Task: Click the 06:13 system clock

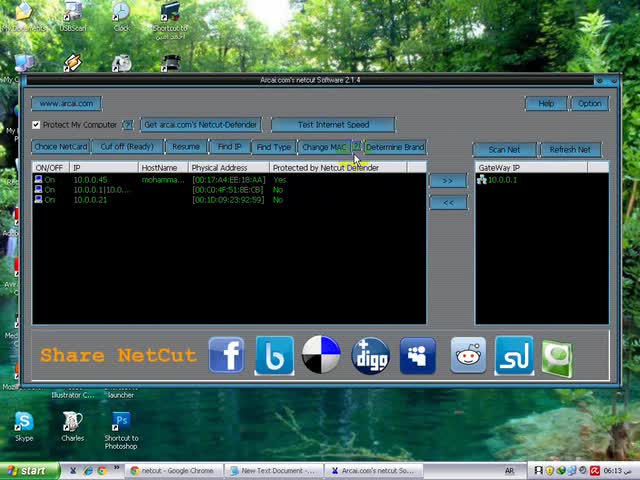Action: [612, 471]
